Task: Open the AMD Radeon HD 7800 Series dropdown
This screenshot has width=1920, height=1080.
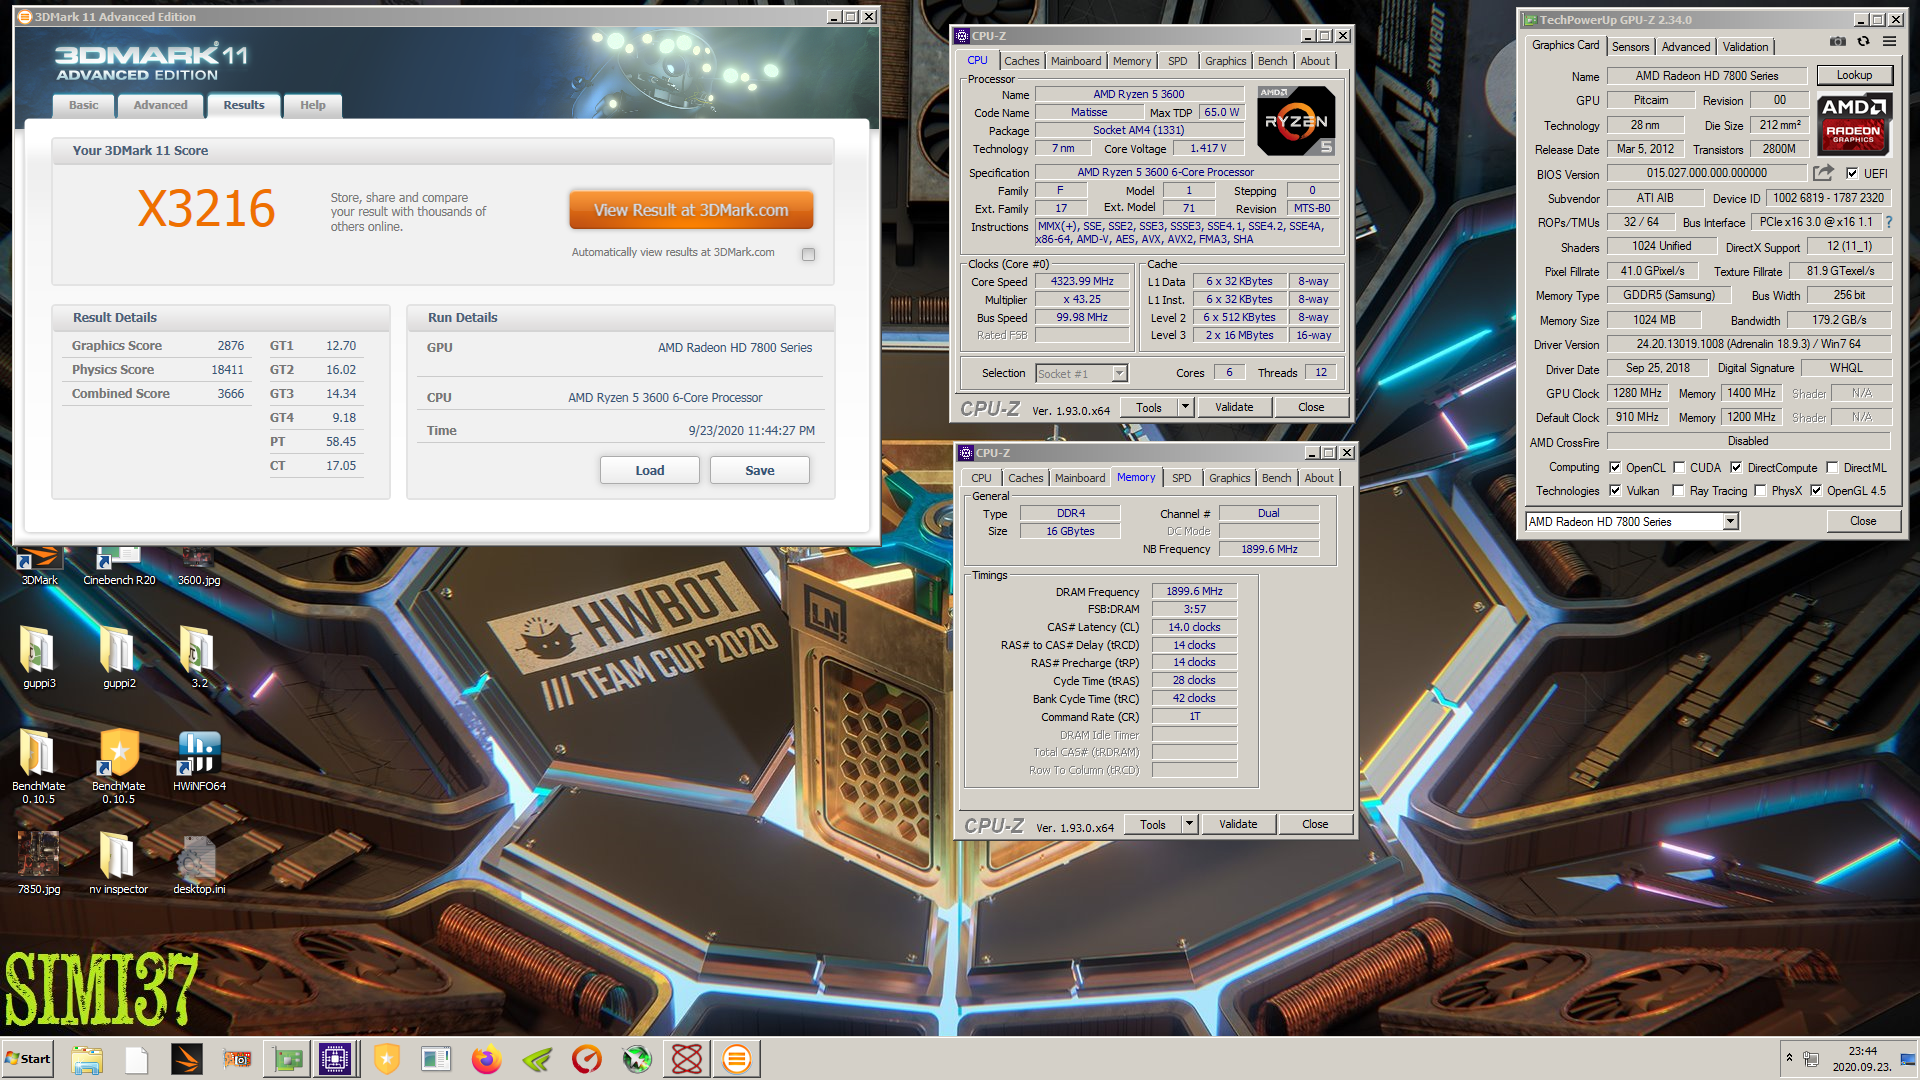Action: click(1731, 521)
